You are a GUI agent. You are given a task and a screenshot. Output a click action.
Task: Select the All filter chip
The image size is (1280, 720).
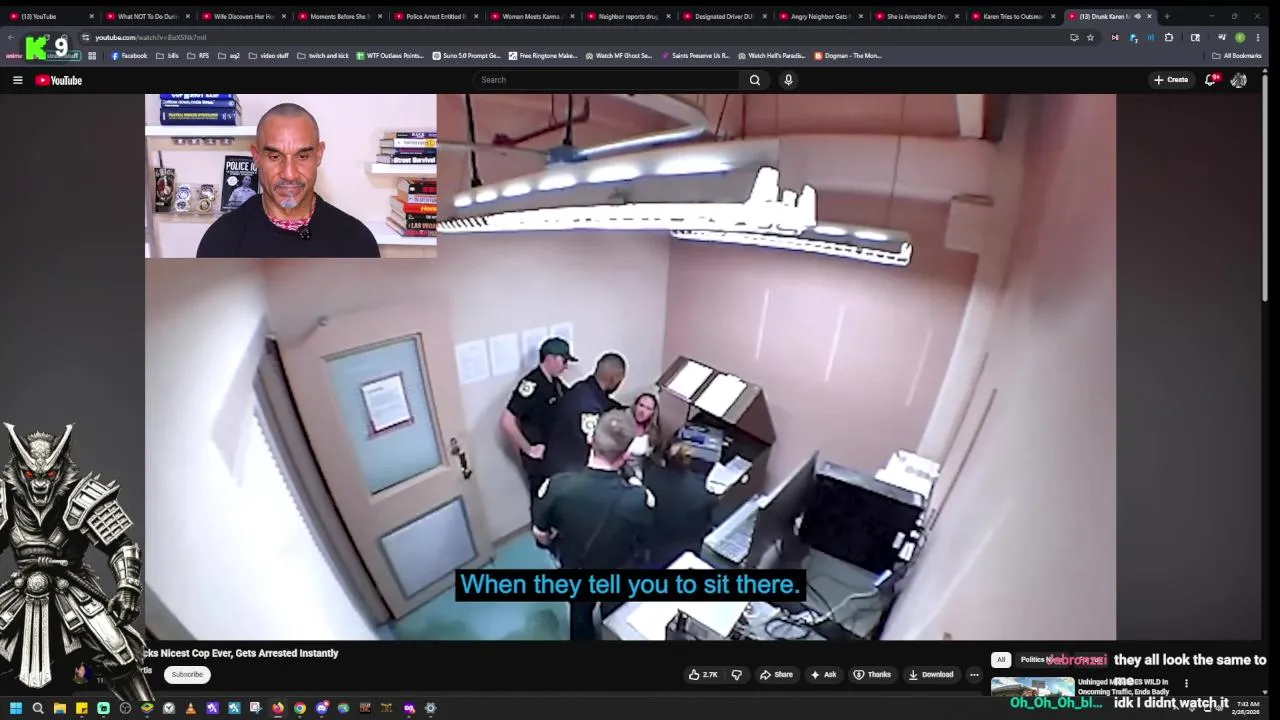pos(1001,660)
